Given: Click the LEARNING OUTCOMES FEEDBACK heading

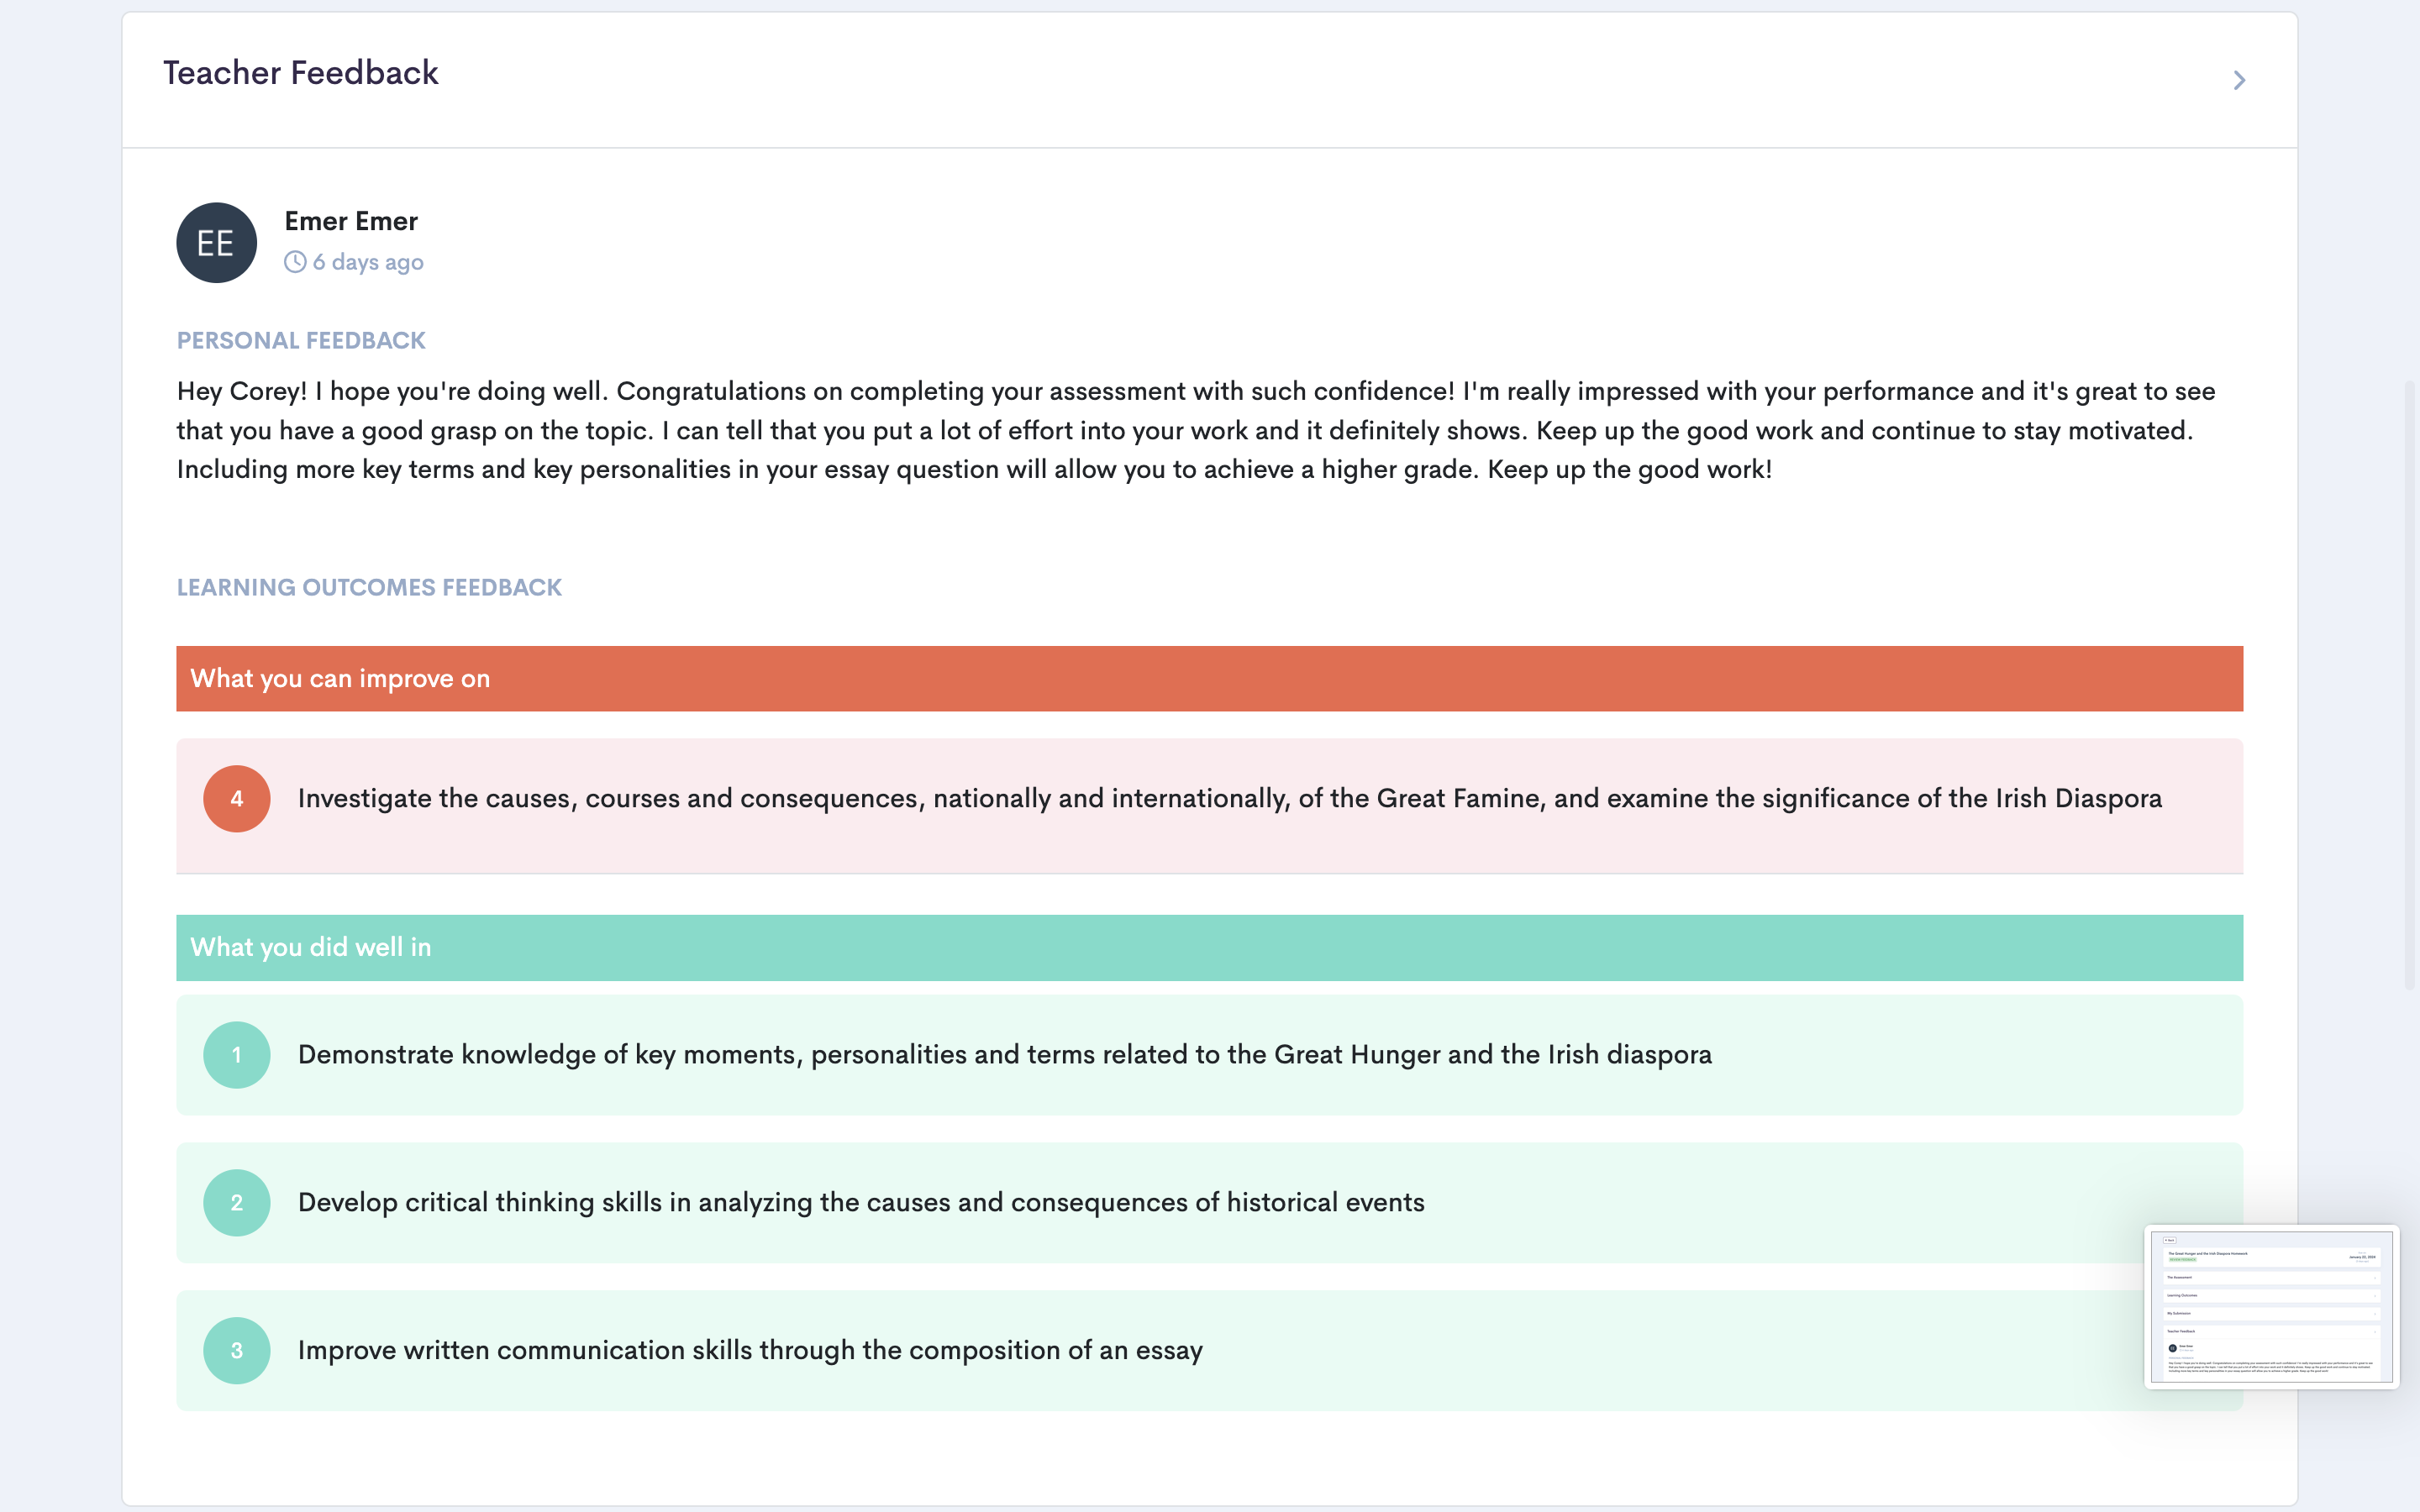Looking at the screenshot, I should [x=369, y=588].
